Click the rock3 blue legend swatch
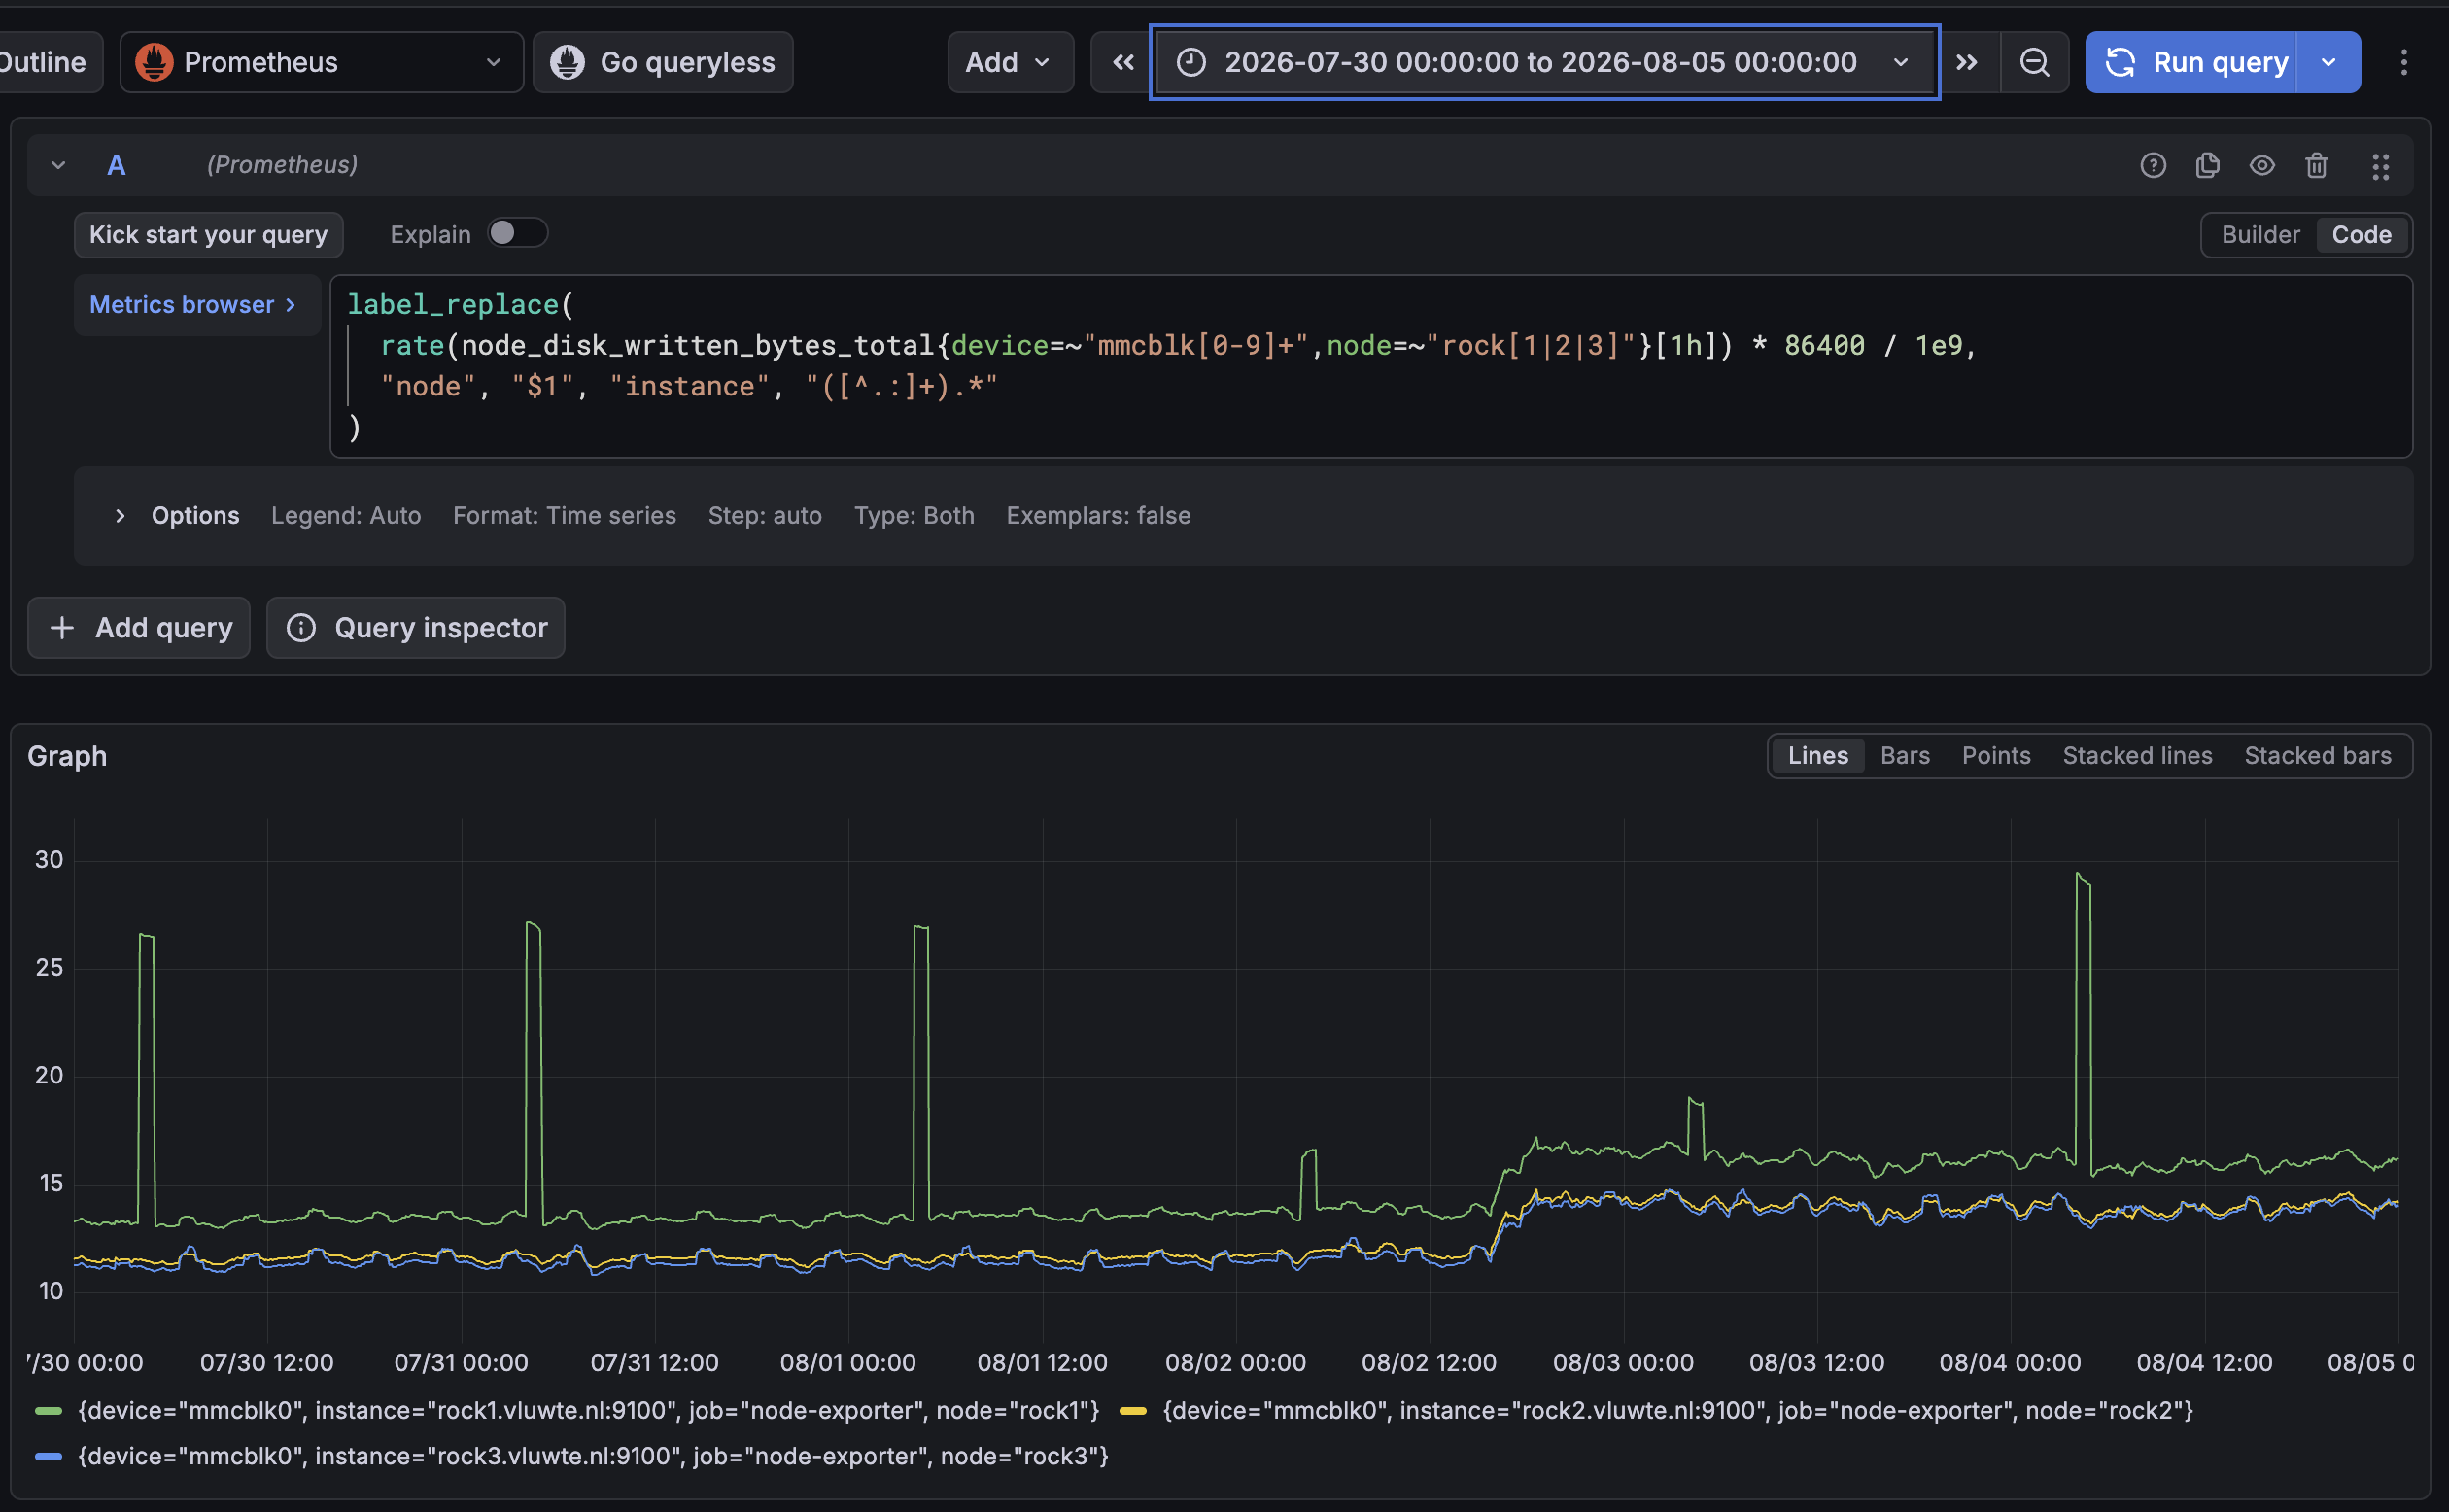Viewport: 2449px width, 1512px height. pyautogui.click(x=48, y=1457)
